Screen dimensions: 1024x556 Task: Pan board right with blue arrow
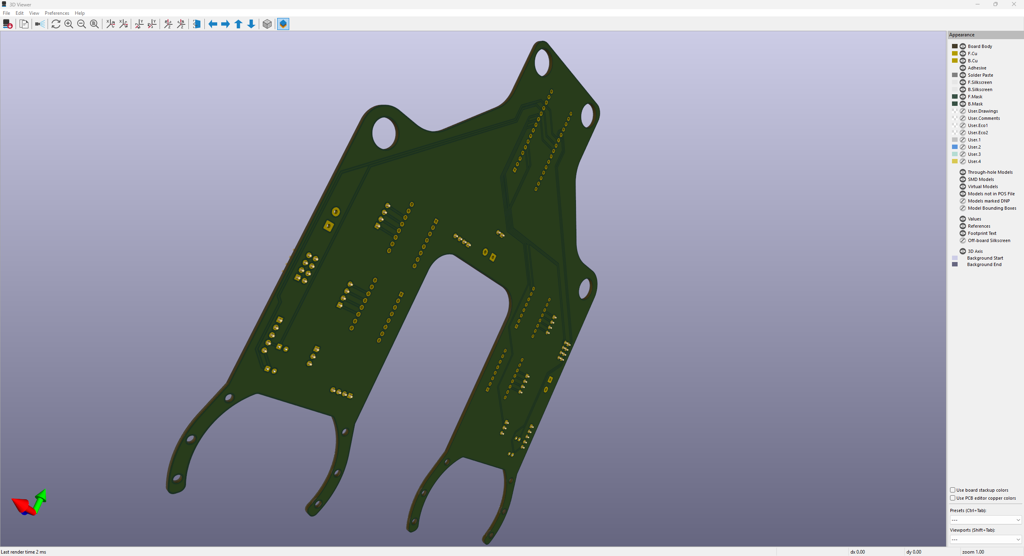225,24
